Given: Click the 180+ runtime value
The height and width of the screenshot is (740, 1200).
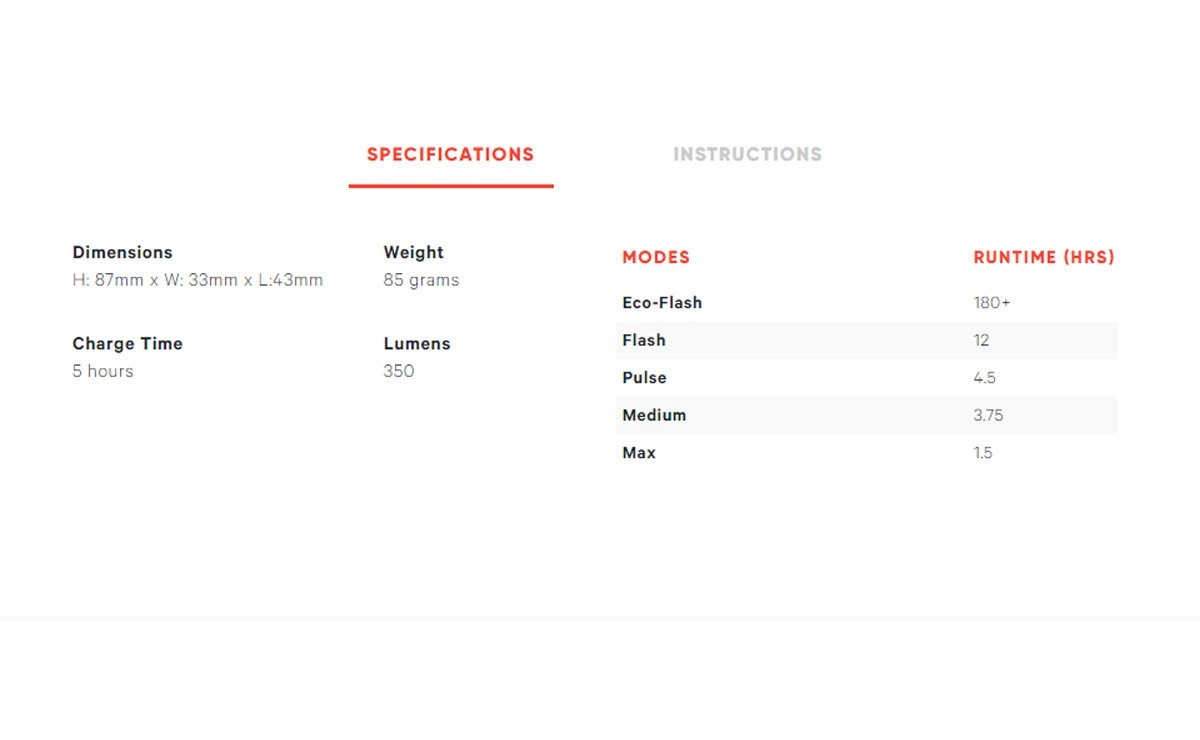Looking at the screenshot, I should point(992,303).
